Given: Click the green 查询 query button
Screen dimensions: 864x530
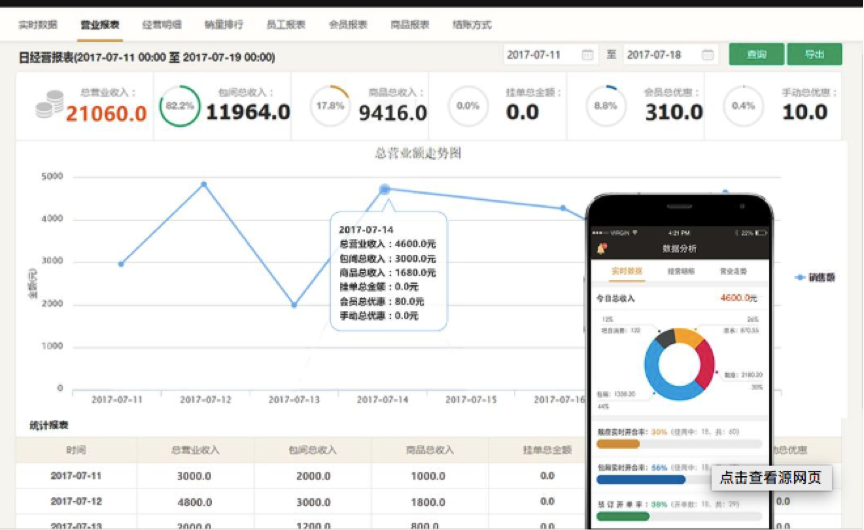Looking at the screenshot, I should click(756, 54).
